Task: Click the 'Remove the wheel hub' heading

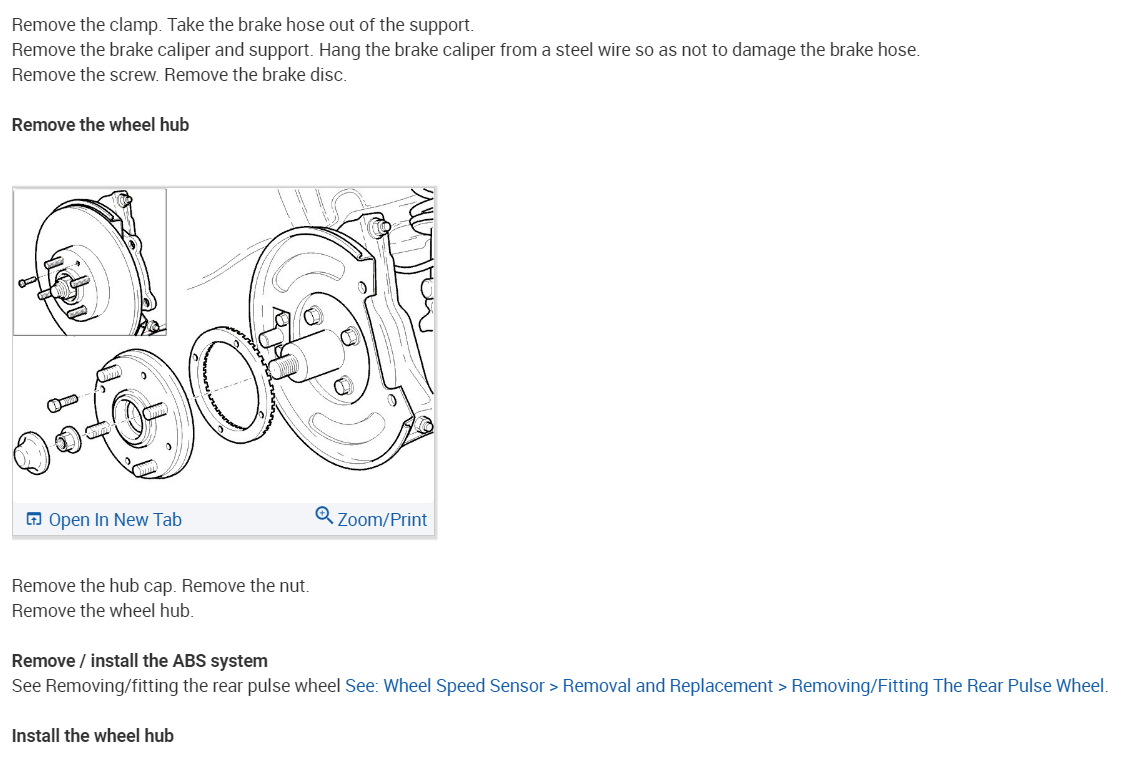Action: point(100,125)
